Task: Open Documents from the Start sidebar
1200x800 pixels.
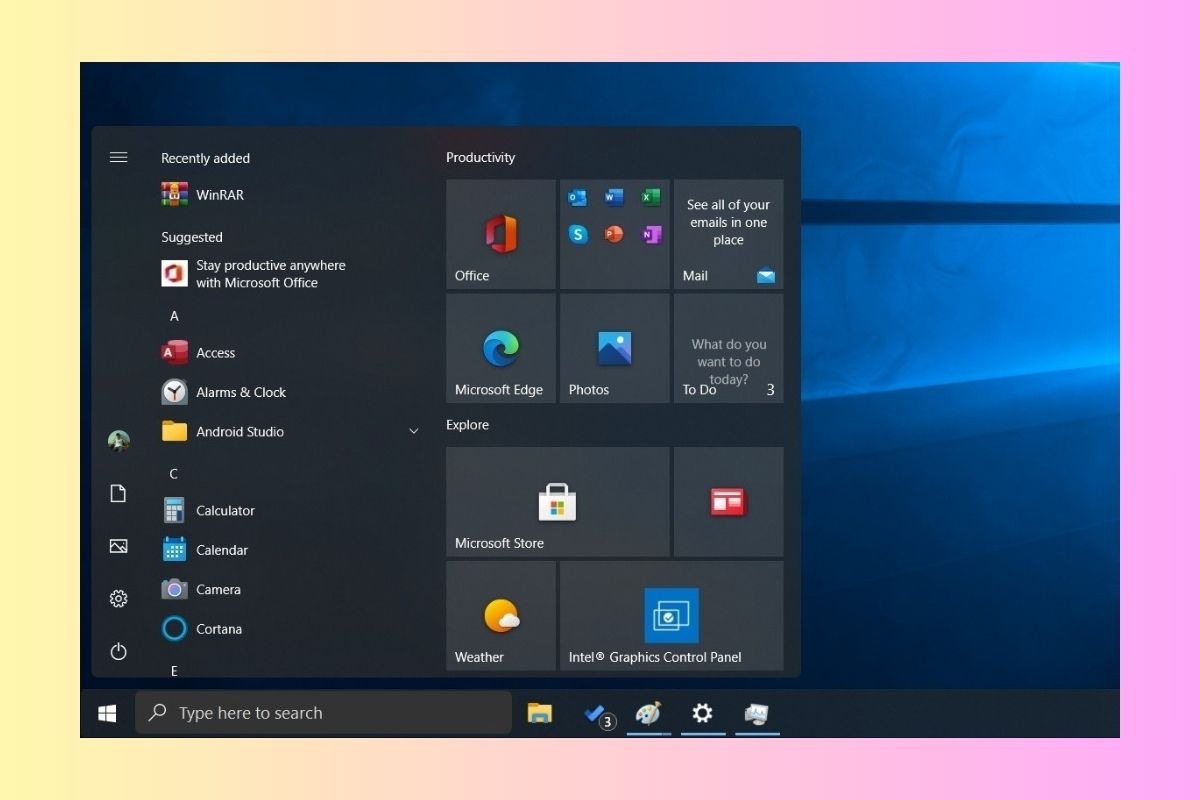Action: click(x=118, y=493)
